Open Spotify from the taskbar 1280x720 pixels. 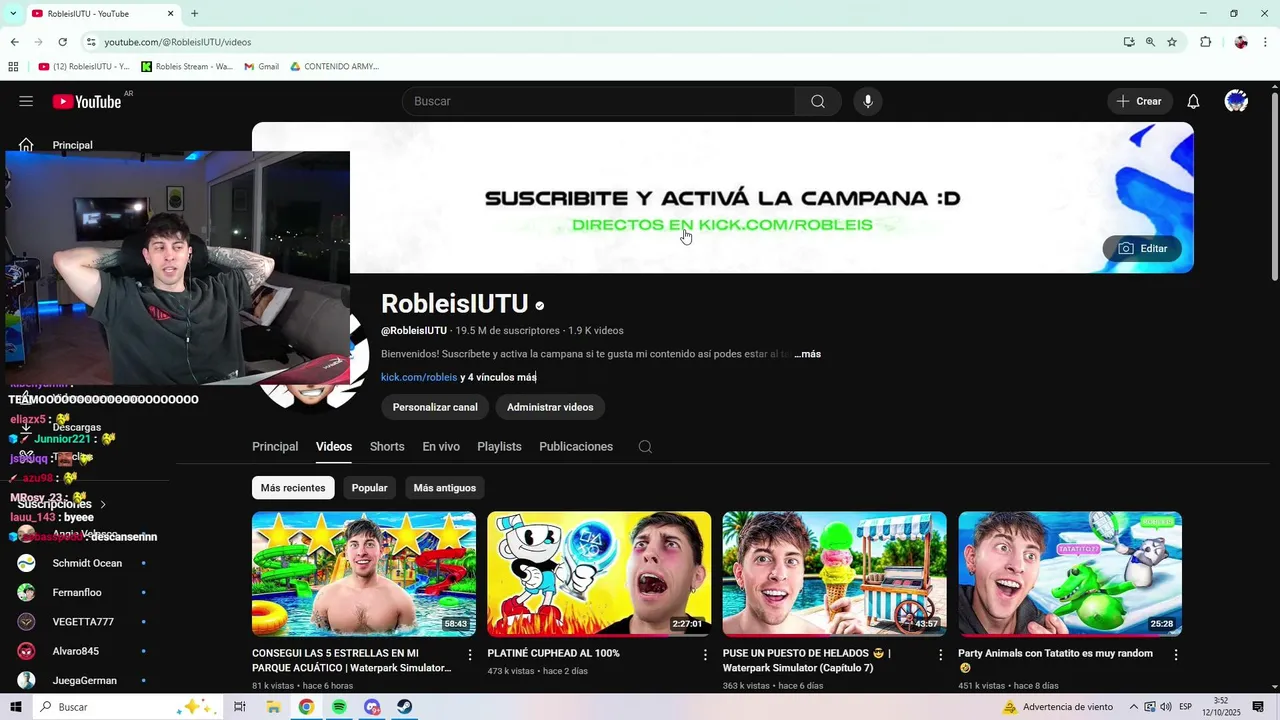[339, 707]
